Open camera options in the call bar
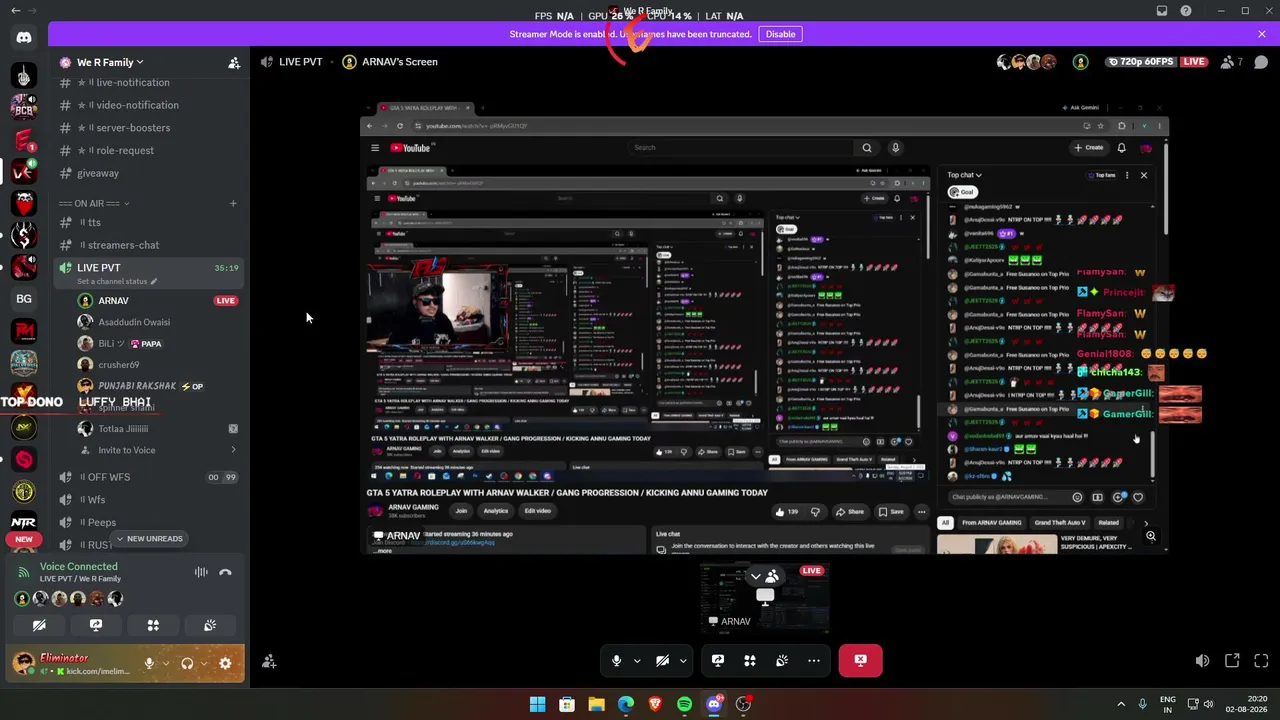 click(682, 660)
